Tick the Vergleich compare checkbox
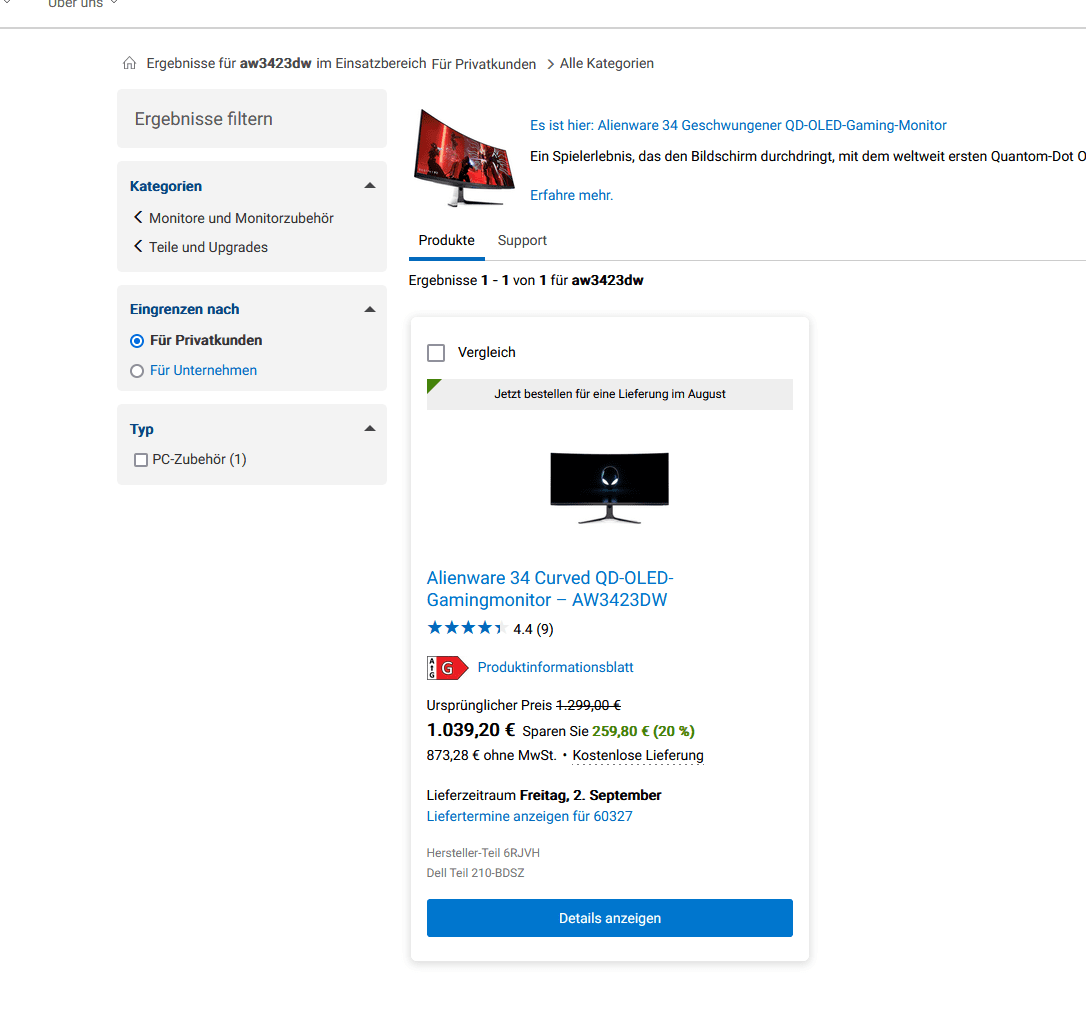 click(x=436, y=353)
